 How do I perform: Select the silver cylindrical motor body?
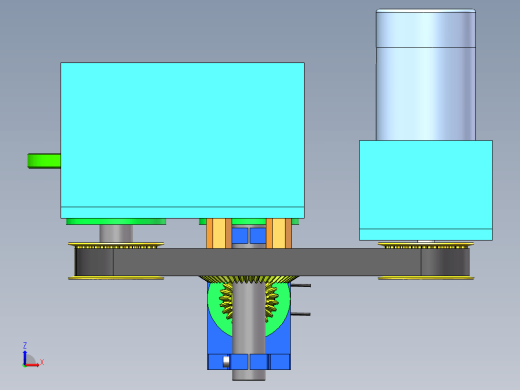426,75
